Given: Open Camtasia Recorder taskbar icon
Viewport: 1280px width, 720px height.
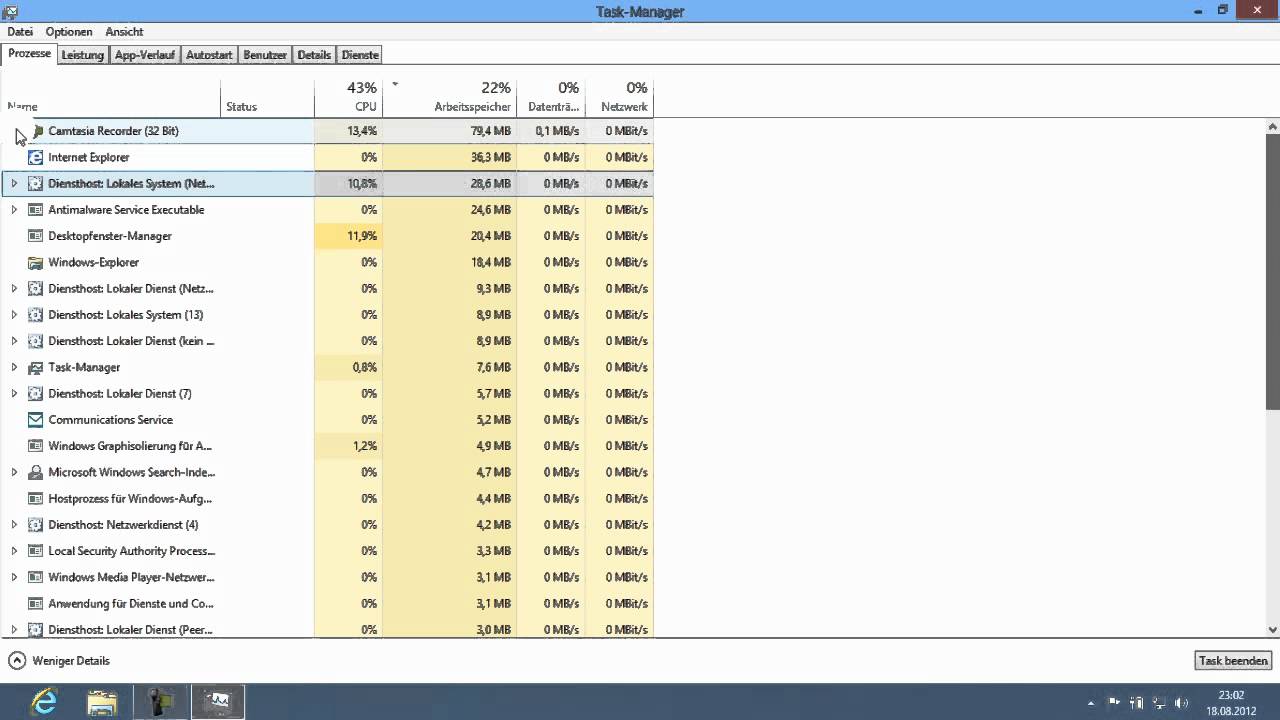Looking at the screenshot, I should [160, 702].
